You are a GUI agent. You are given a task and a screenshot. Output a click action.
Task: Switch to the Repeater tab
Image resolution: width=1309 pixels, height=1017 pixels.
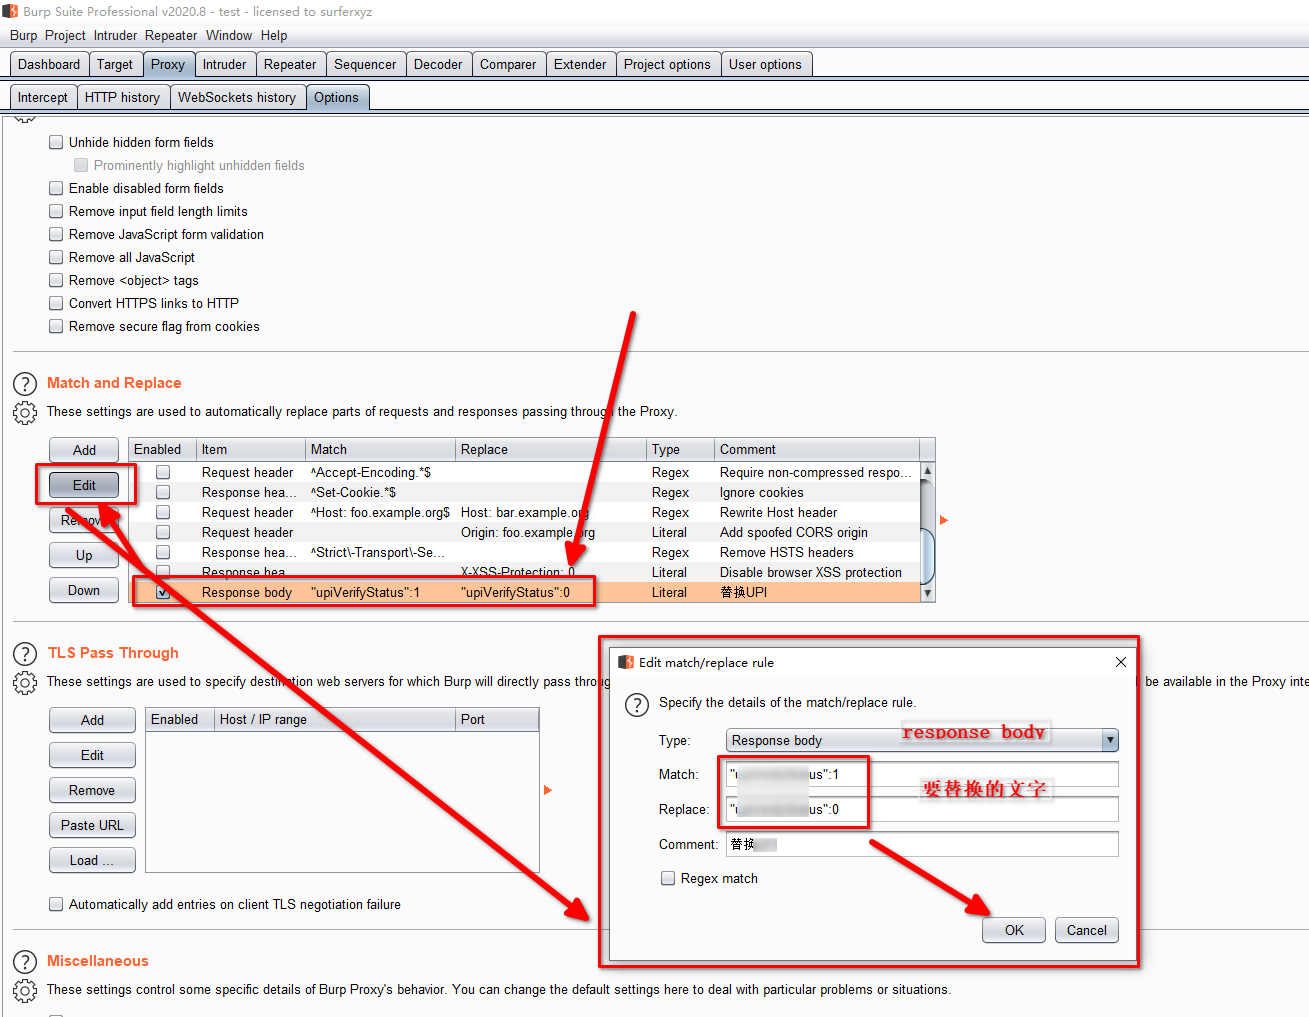[x=289, y=64]
